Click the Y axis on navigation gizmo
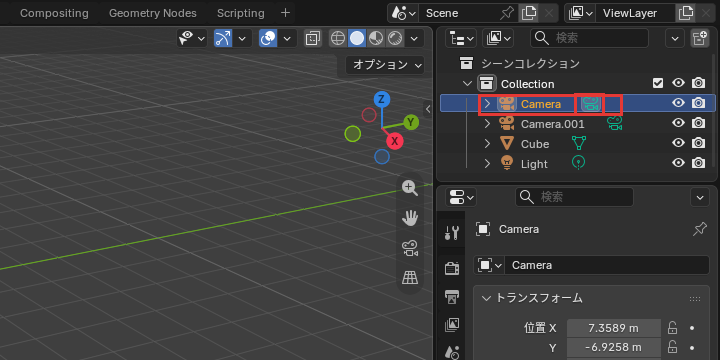Screen dimensions: 720x360 [411, 122]
